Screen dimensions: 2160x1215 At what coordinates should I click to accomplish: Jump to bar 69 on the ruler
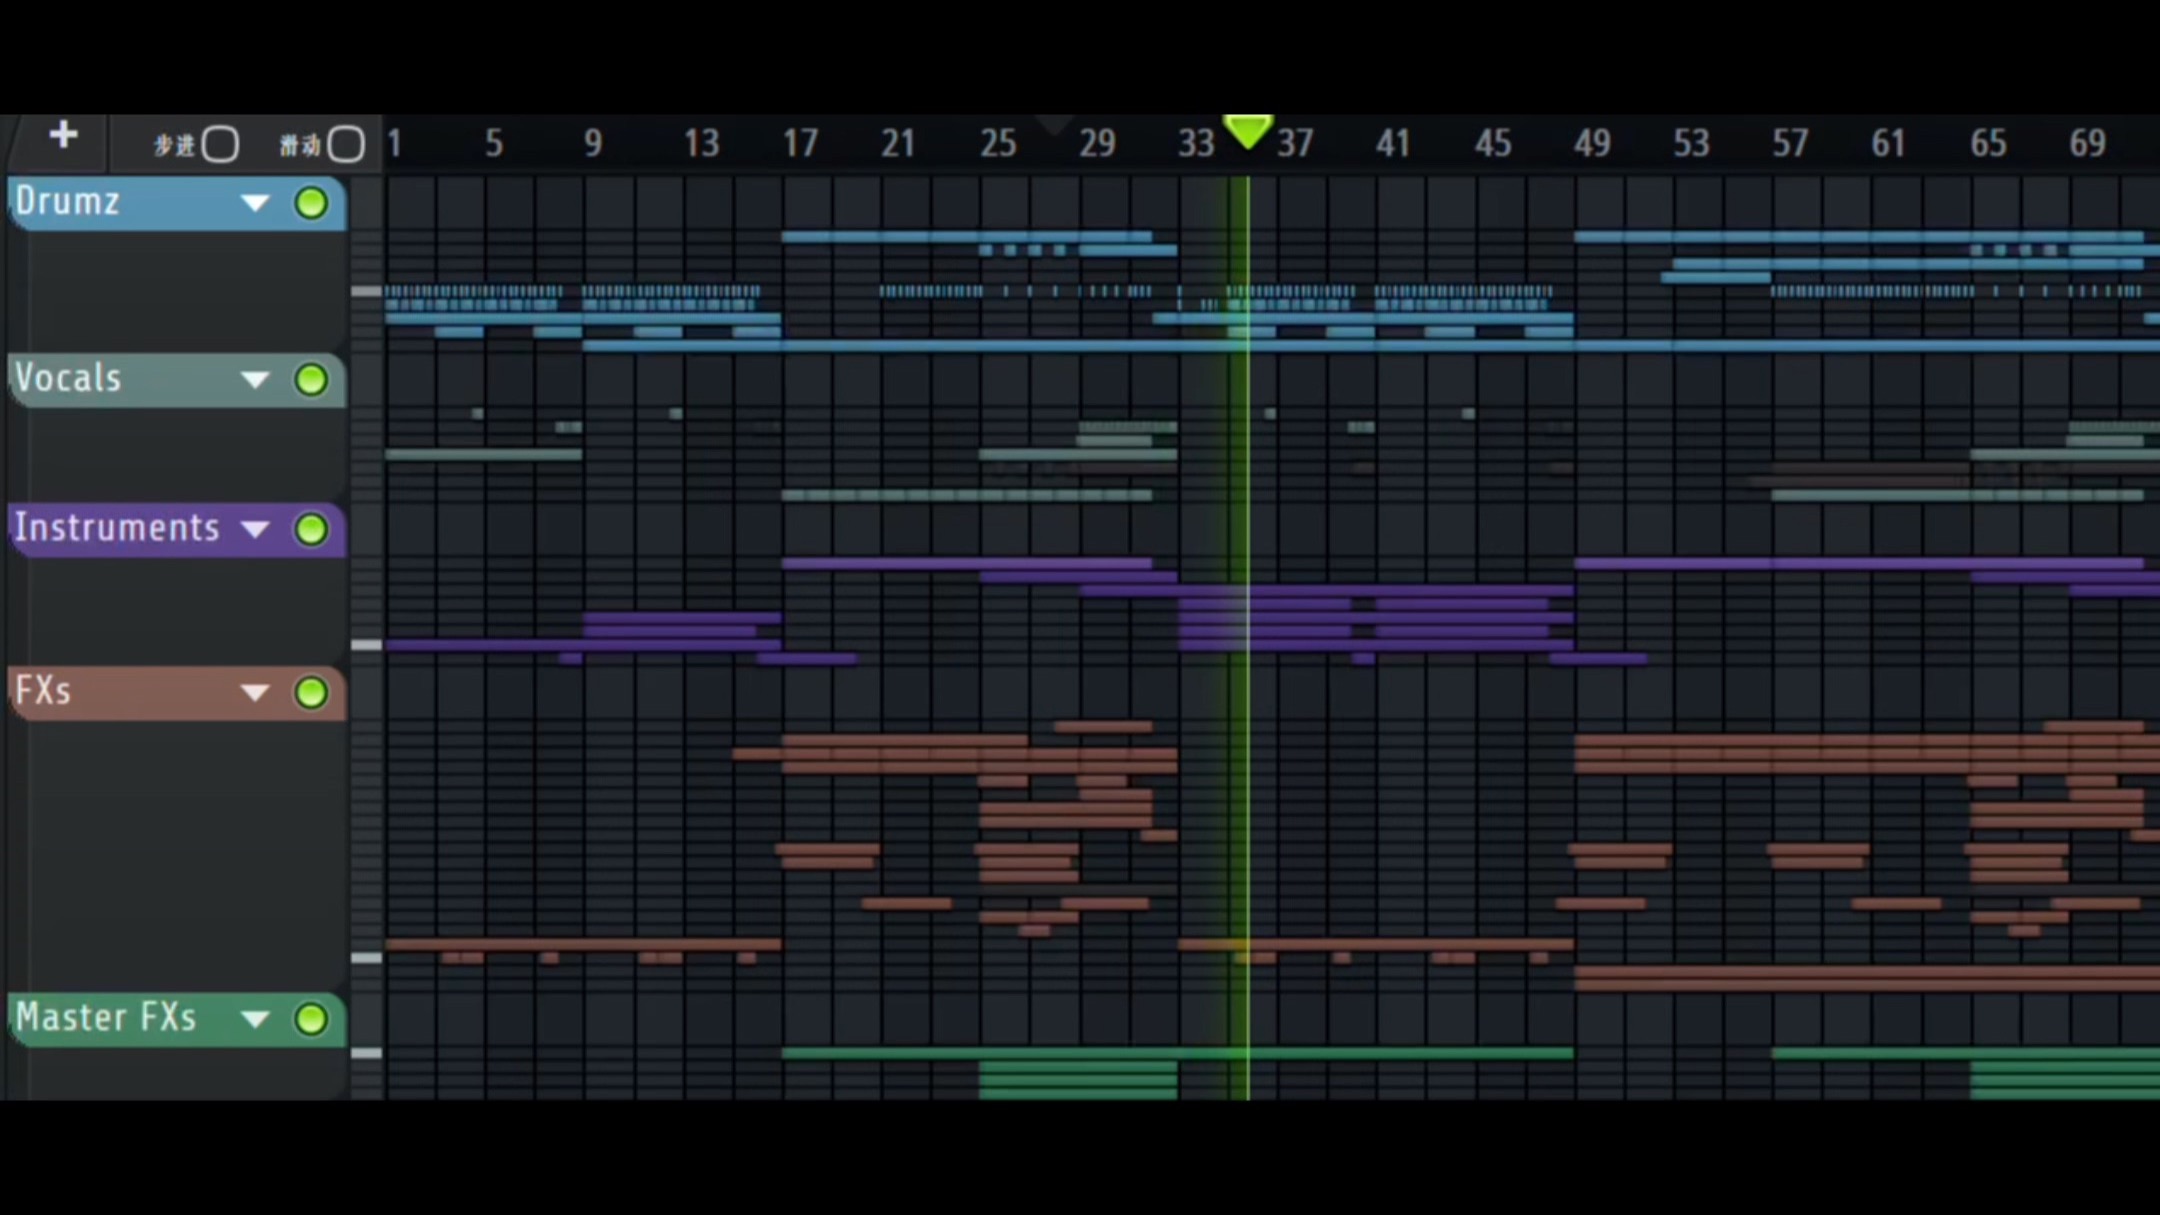click(x=2087, y=144)
